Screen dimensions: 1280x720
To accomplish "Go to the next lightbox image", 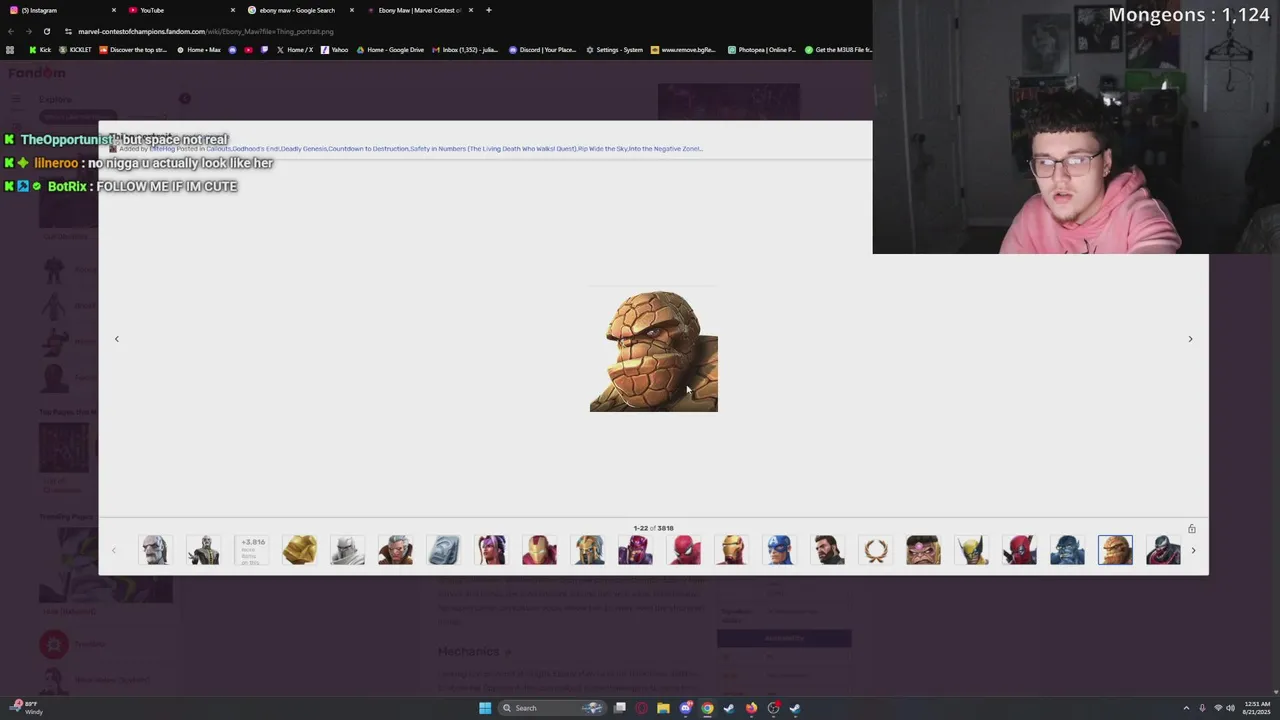I will (x=1190, y=339).
